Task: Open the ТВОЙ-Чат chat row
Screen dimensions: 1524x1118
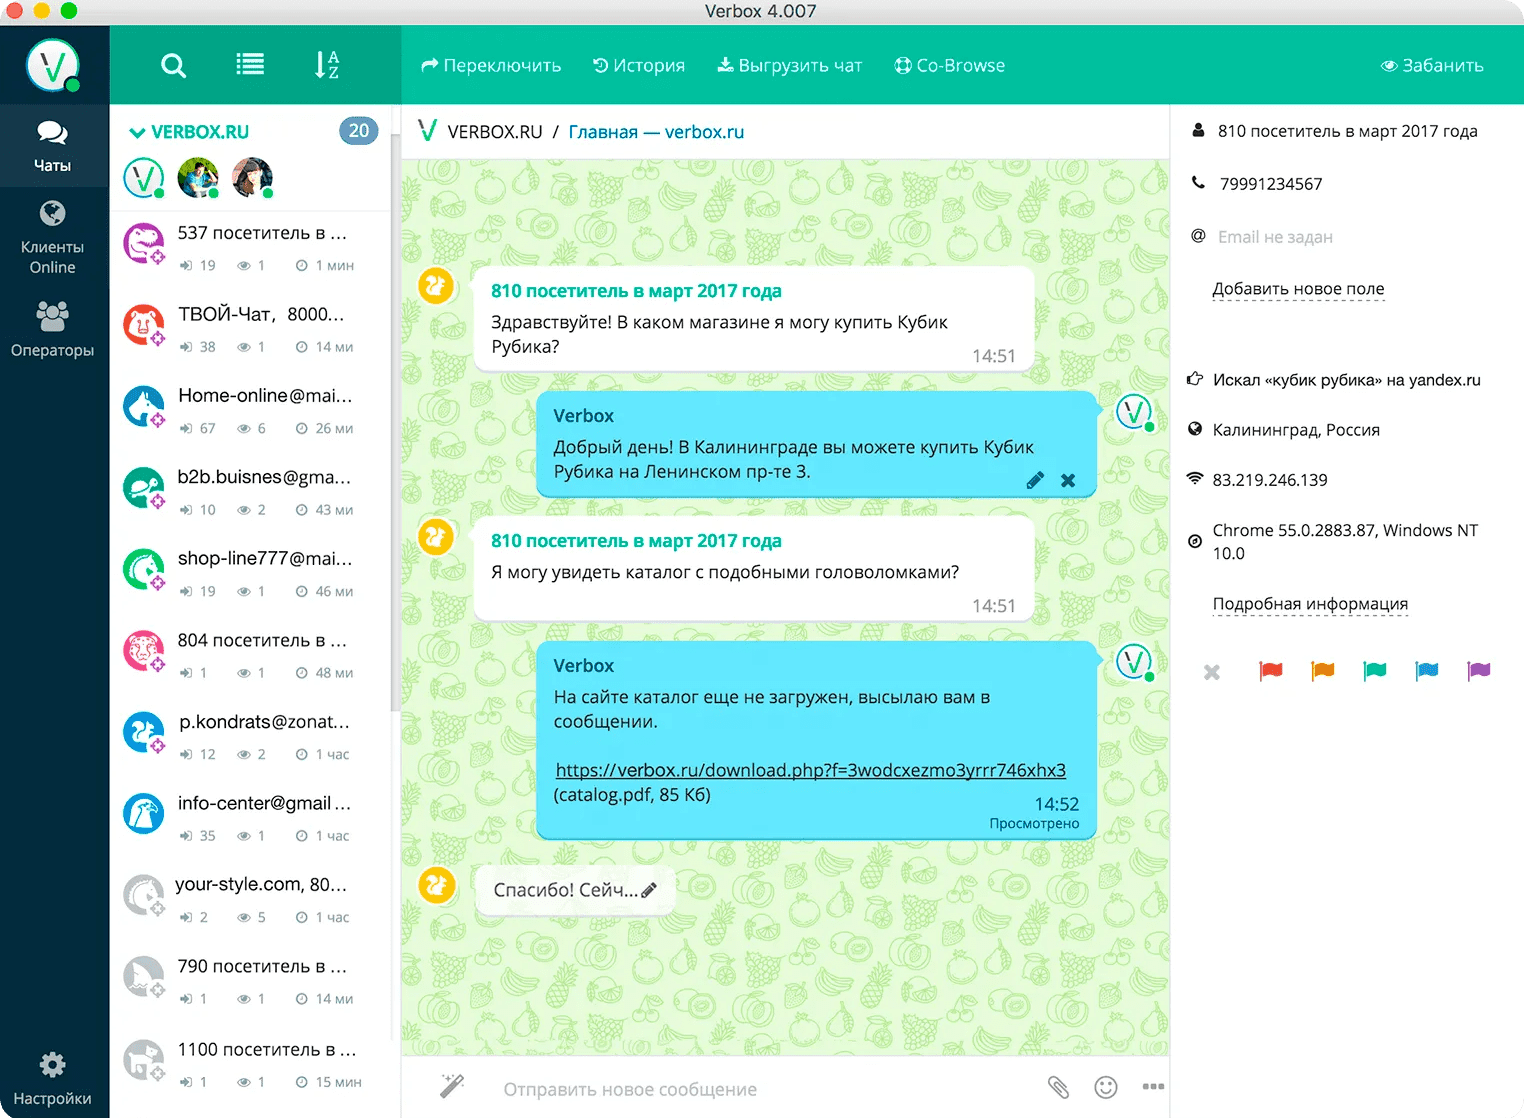Action: (x=250, y=328)
